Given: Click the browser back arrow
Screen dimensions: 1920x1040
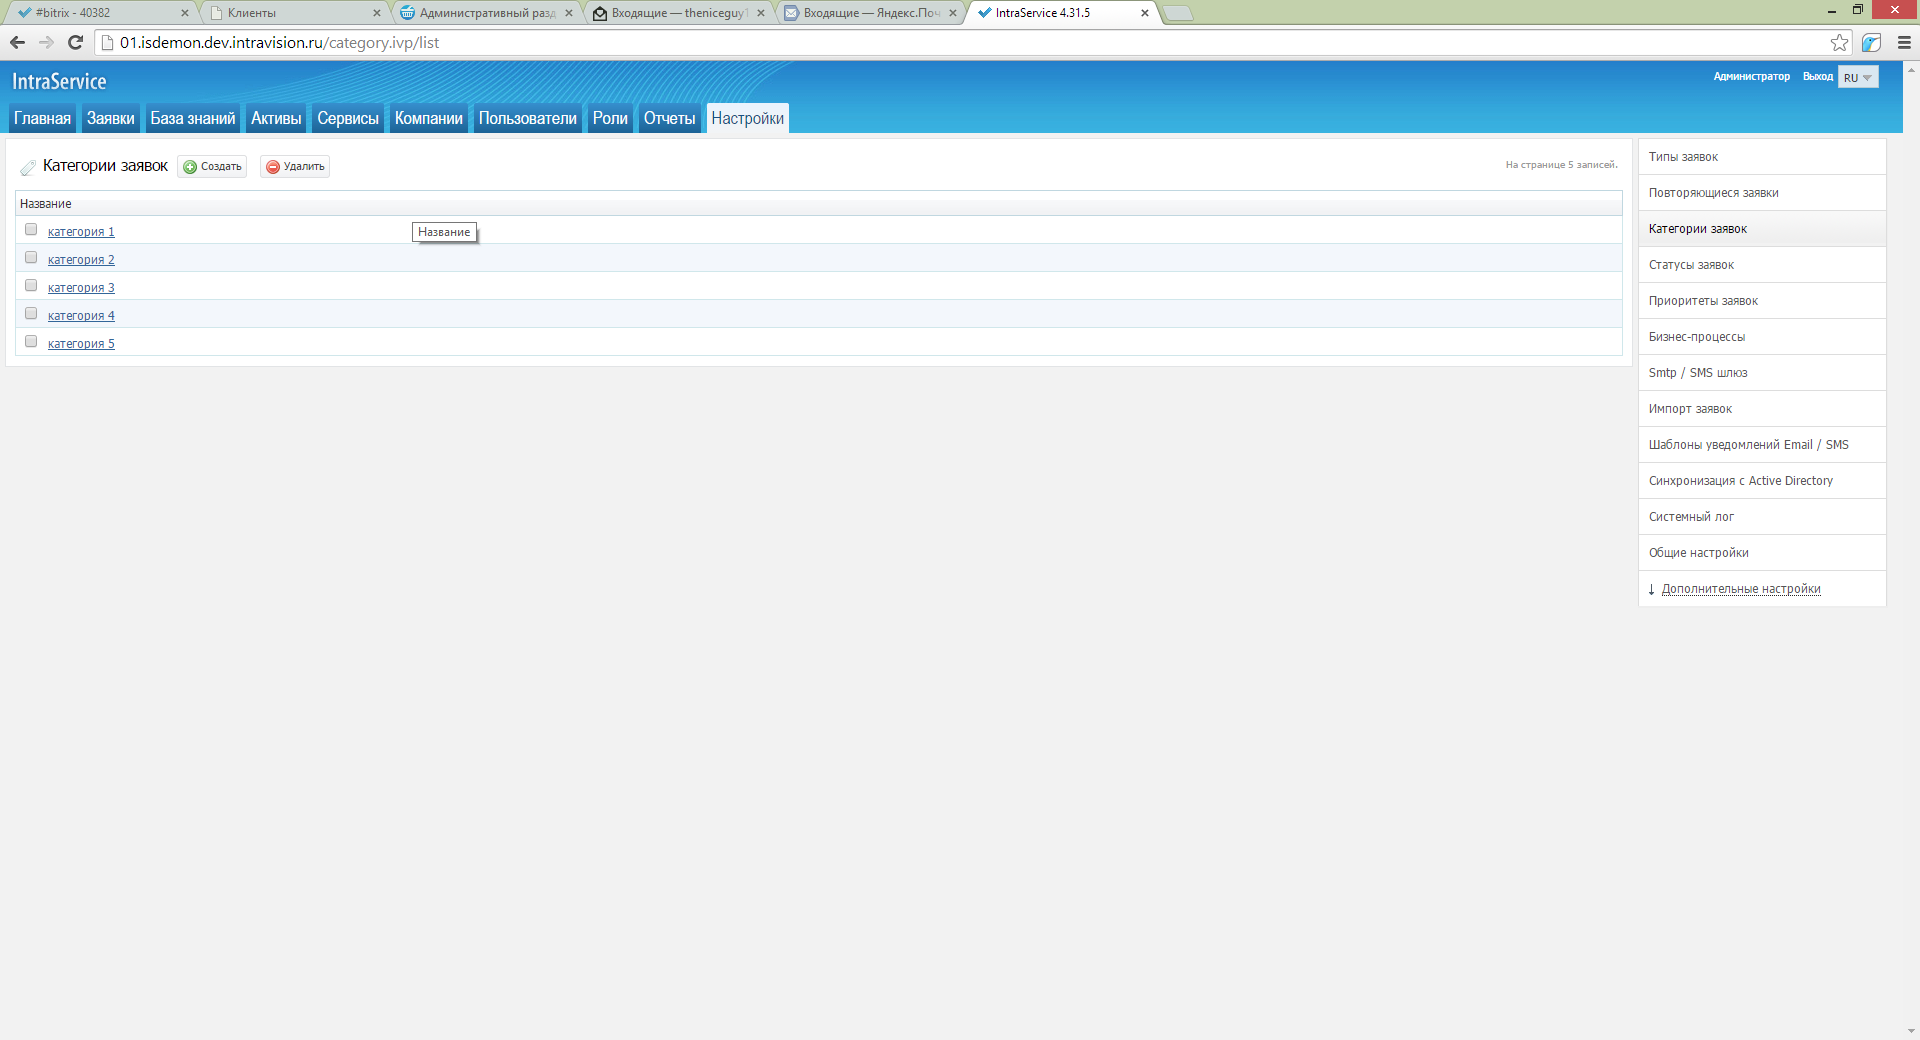Looking at the screenshot, I should (x=17, y=42).
